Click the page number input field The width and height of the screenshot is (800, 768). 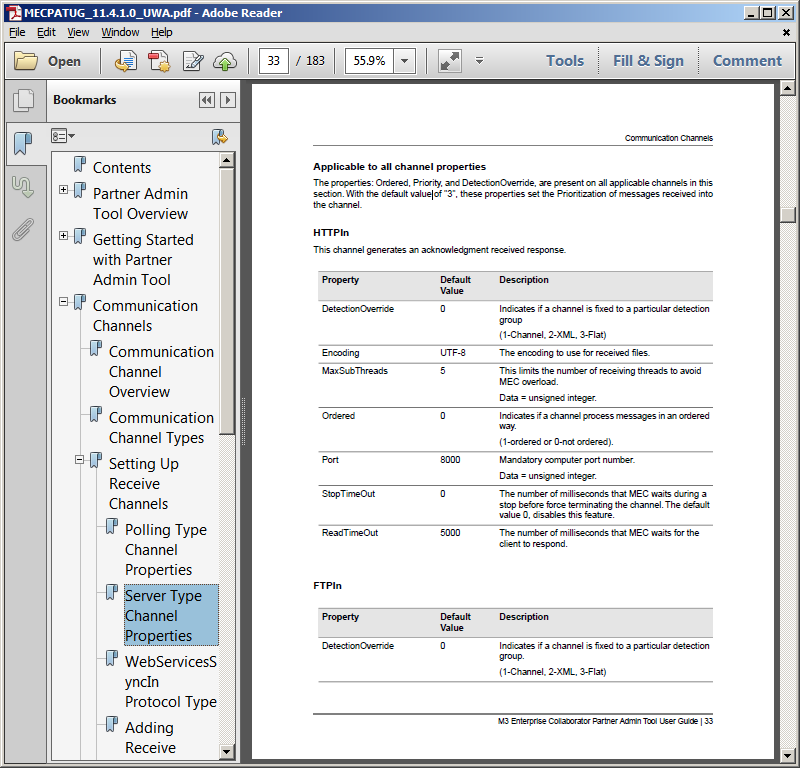tap(273, 61)
